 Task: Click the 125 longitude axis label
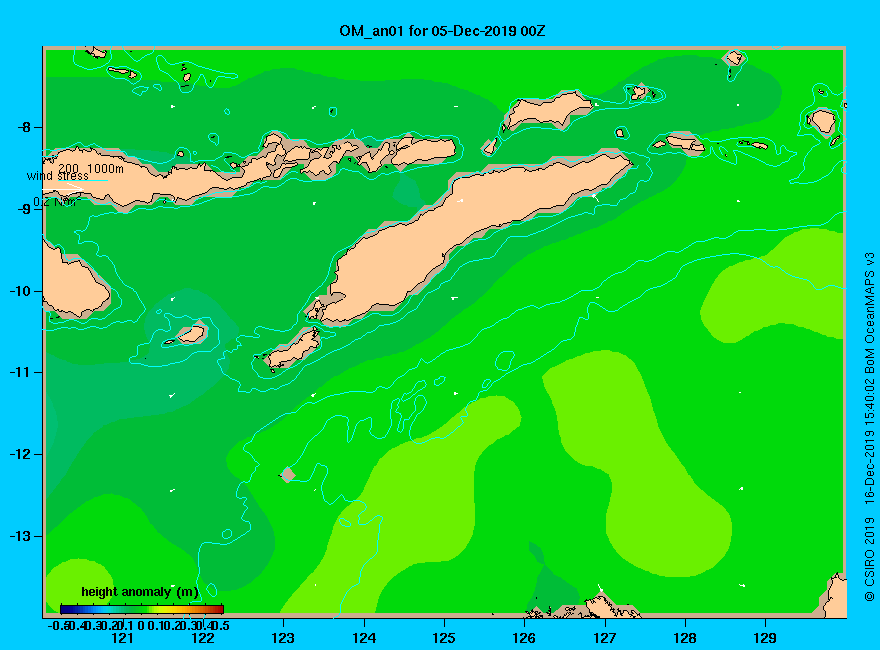[x=444, y=638]
